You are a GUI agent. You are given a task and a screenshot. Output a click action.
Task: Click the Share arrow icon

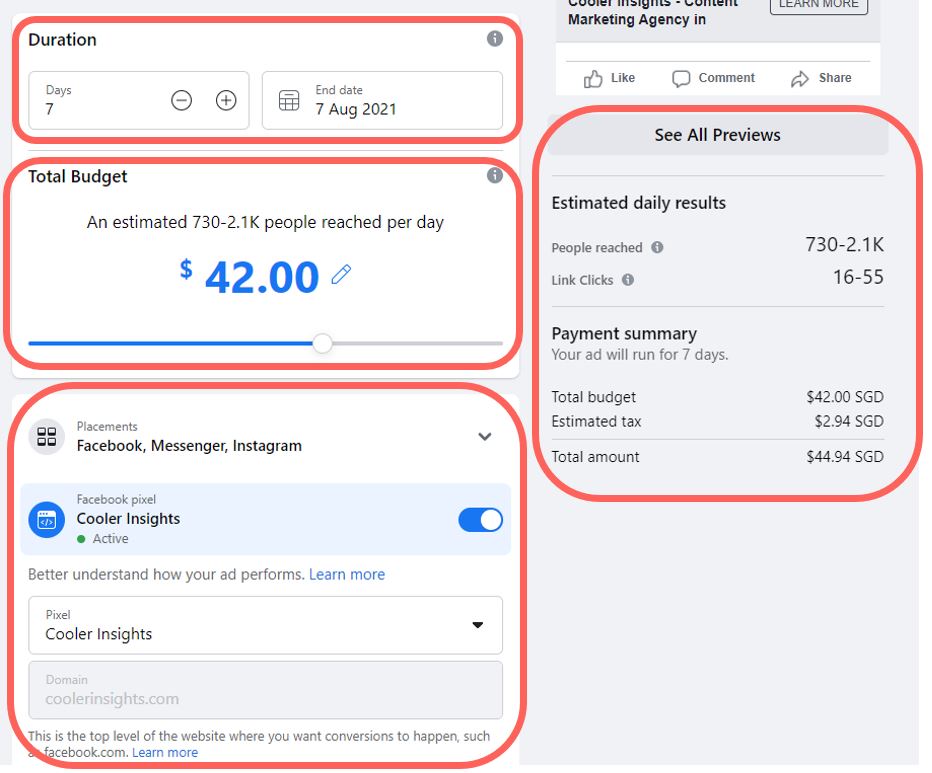click(x=800, y=78)
